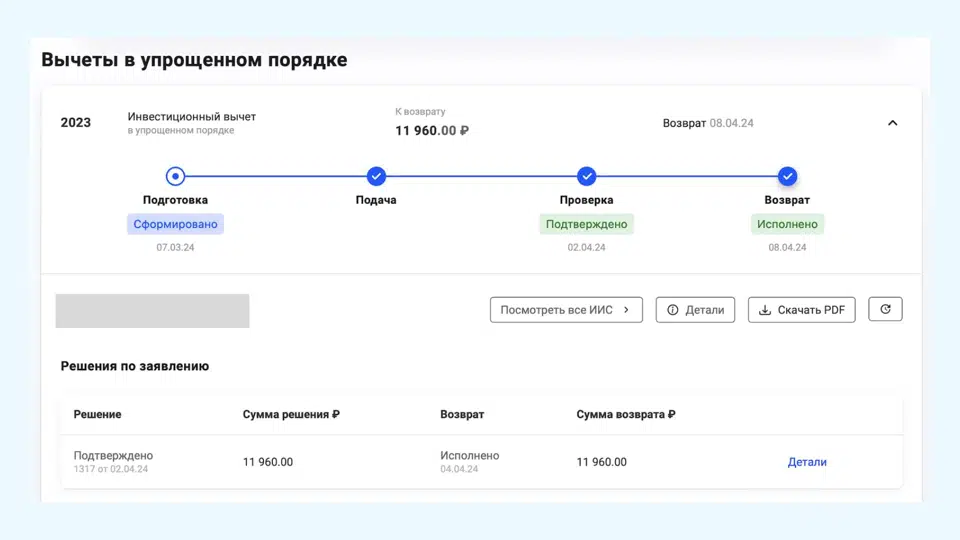This screenshot has height=540, width=960.
Task: Click the Подача step checkmark
Action: [x=376, y=176]
